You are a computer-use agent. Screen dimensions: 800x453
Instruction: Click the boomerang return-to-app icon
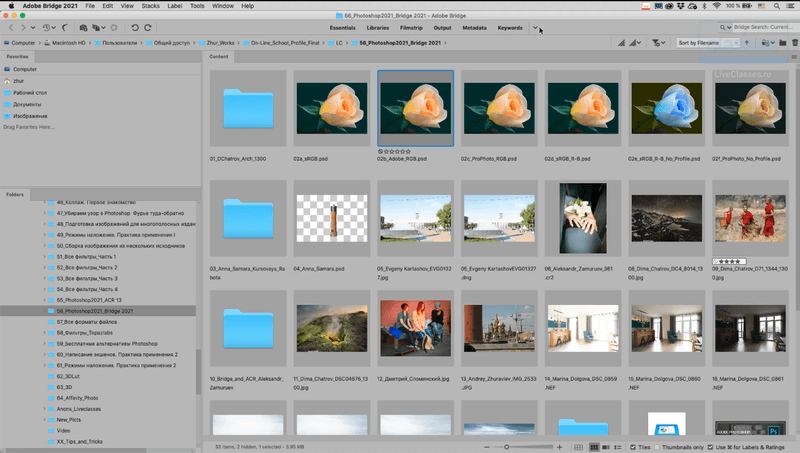pos(65,28)
